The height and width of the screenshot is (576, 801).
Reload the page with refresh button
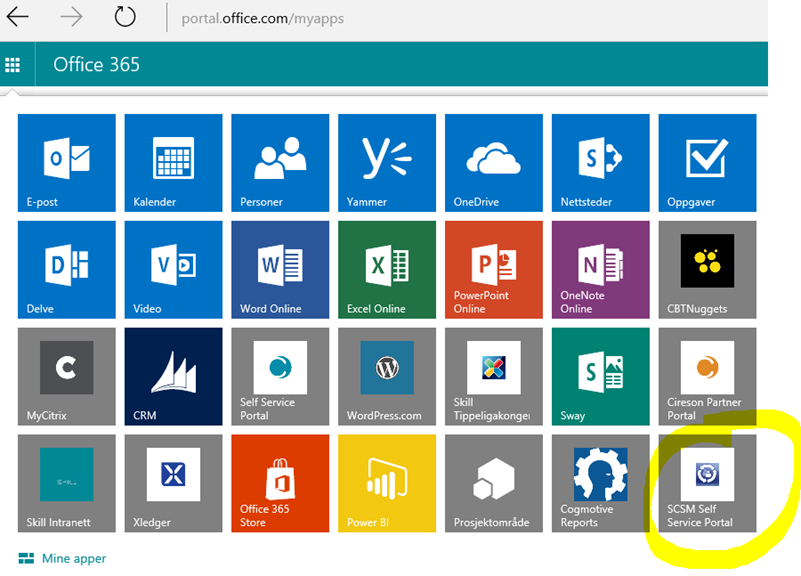point(125,17)
